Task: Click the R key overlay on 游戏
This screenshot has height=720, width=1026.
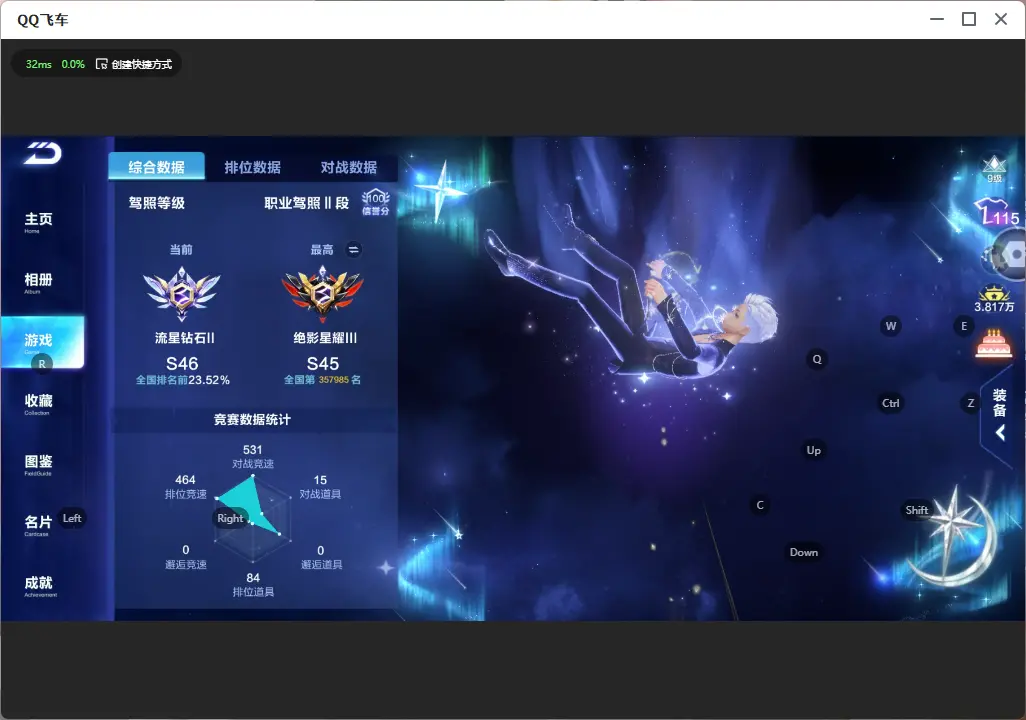Action: point(42,364)
